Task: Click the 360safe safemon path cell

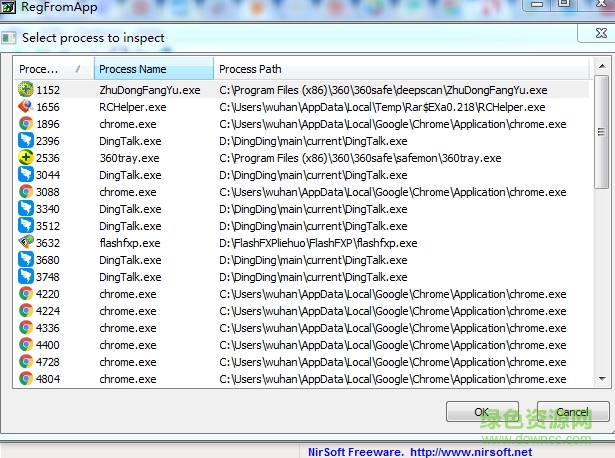Action: [x=360, y=158]
